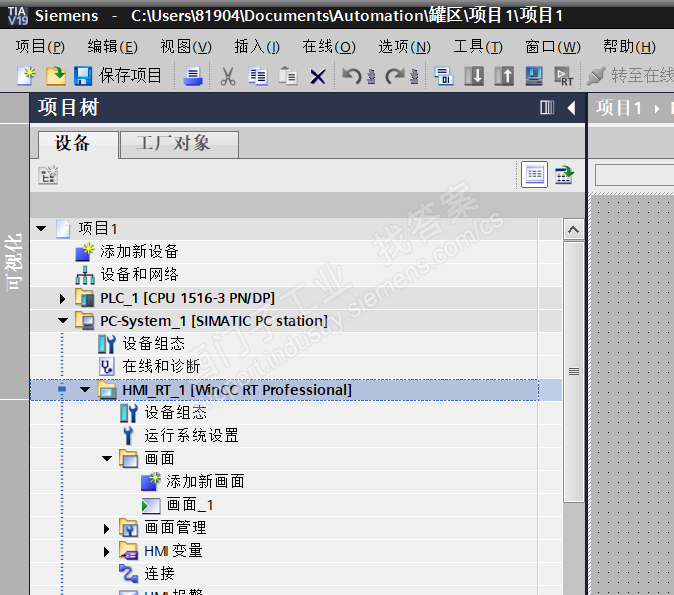Click the Go online plug icon
This screenshot has width=674, height=595.
click(597, 76)
